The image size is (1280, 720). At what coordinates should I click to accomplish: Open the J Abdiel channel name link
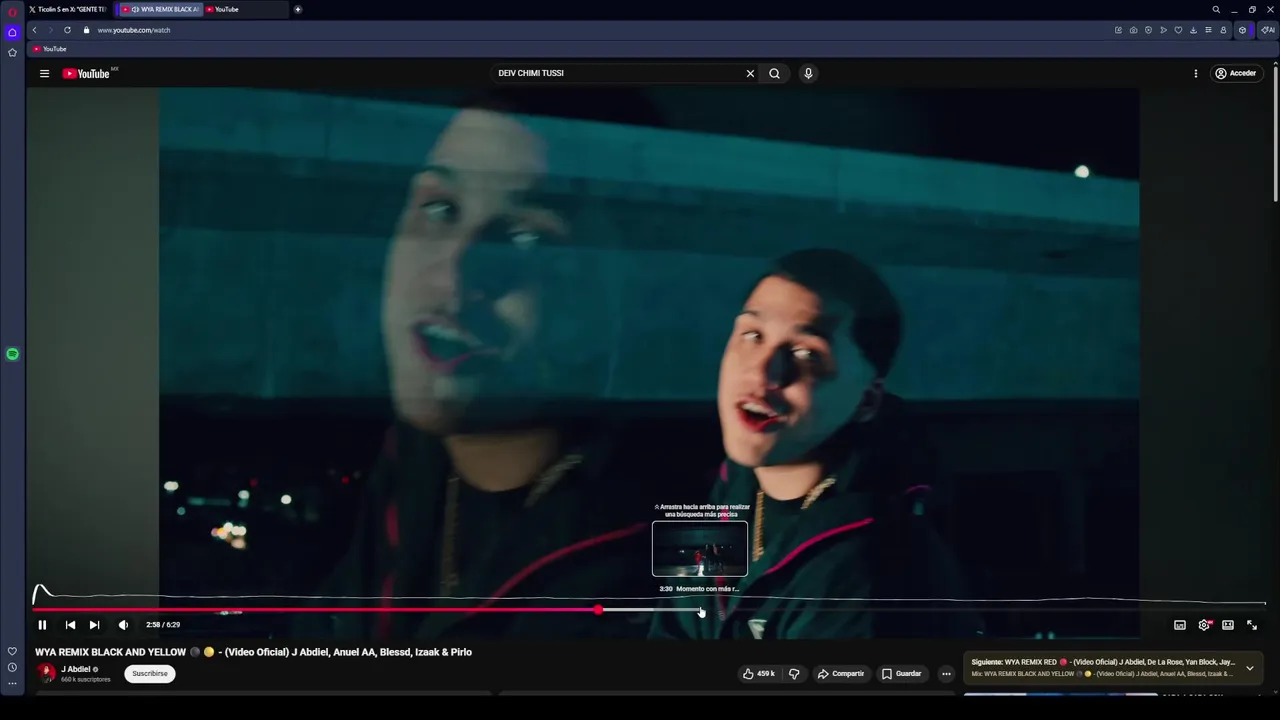coord(76,669)
